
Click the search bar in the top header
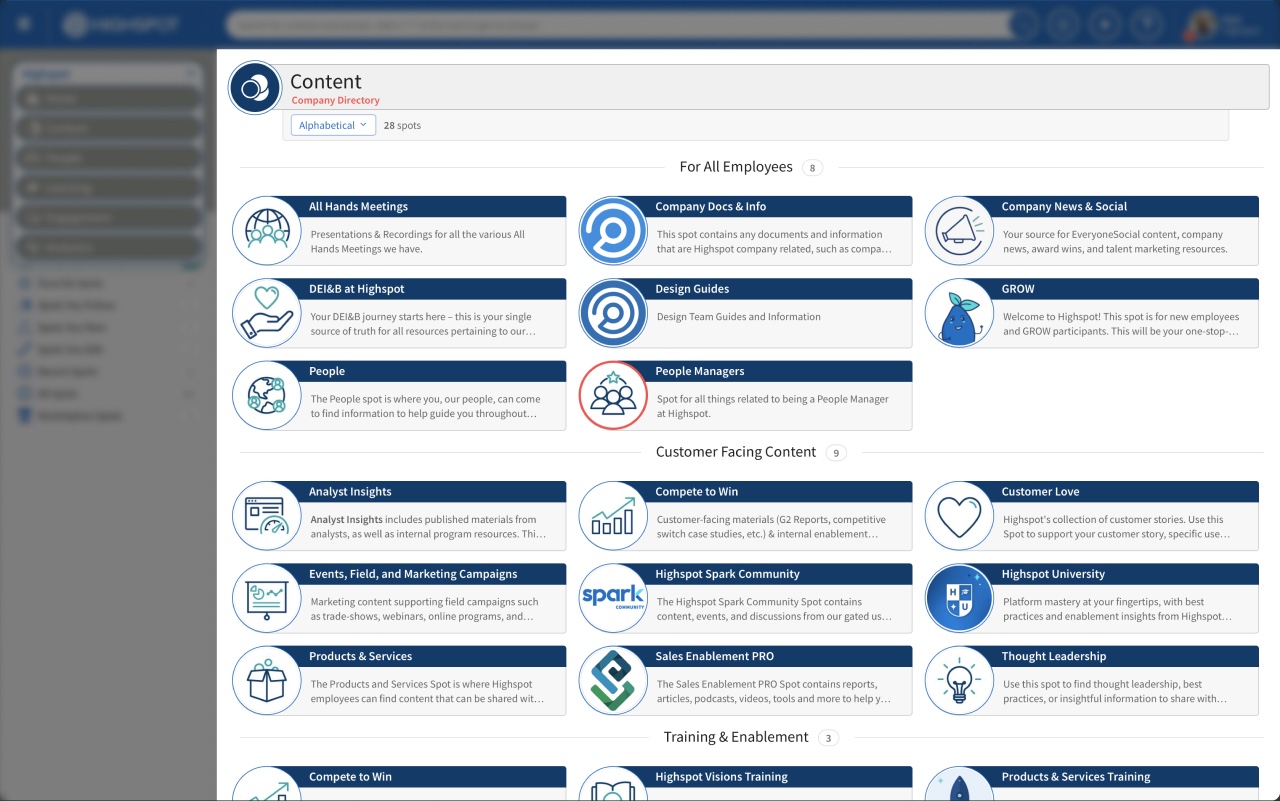pos(620,24)
